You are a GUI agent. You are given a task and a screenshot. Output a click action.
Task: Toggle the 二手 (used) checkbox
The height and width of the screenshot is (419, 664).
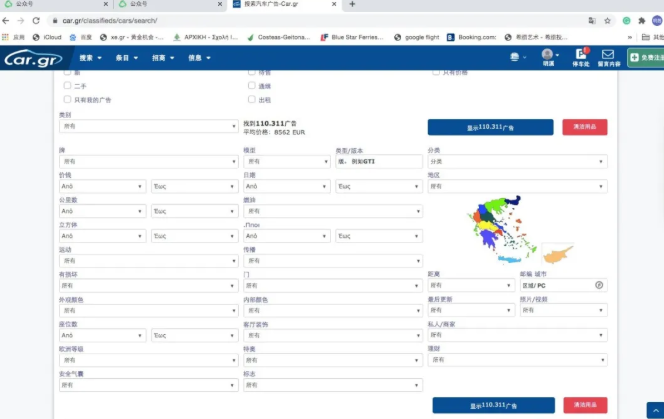67,86
